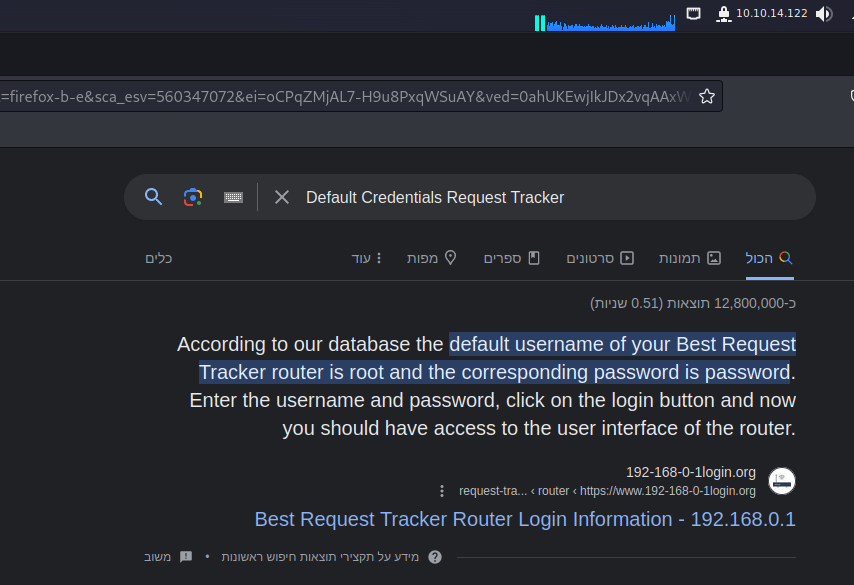Screen dimensions: 854x585
Task: Click the משוב (Feedback) link
Action: (157, 557)
